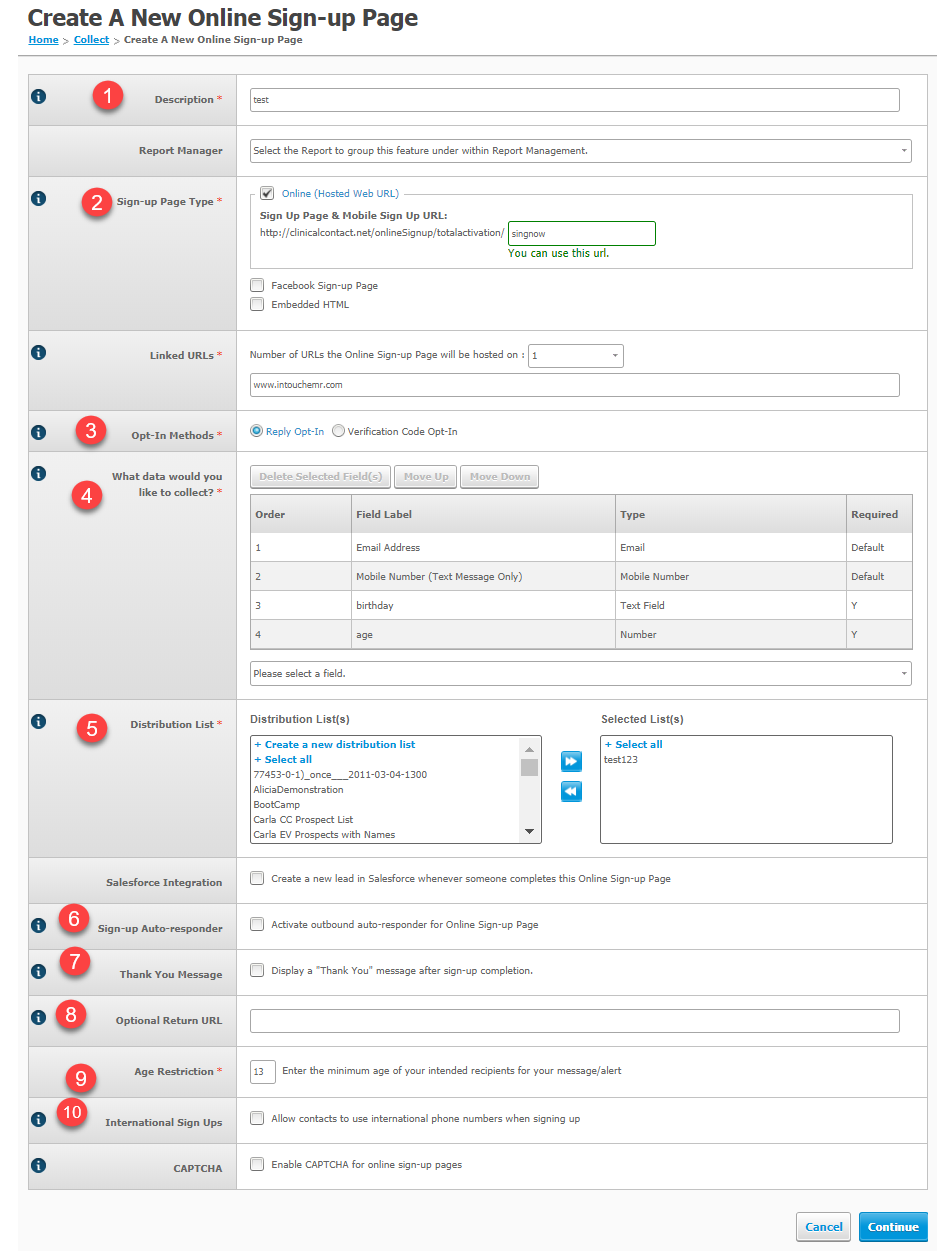Image resolution: width=937 pixels, height=1251 pixels.
Task: Go to Home breadcrumb link
Action: pos(43,40)
